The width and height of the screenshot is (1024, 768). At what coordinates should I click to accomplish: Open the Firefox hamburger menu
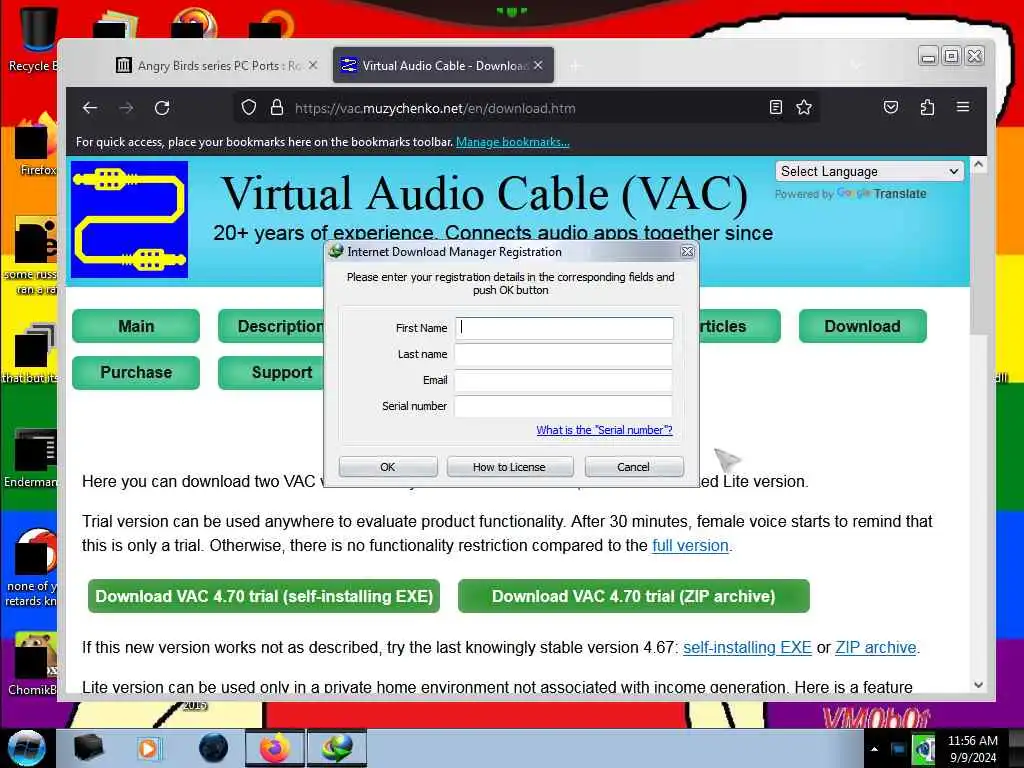963,107
